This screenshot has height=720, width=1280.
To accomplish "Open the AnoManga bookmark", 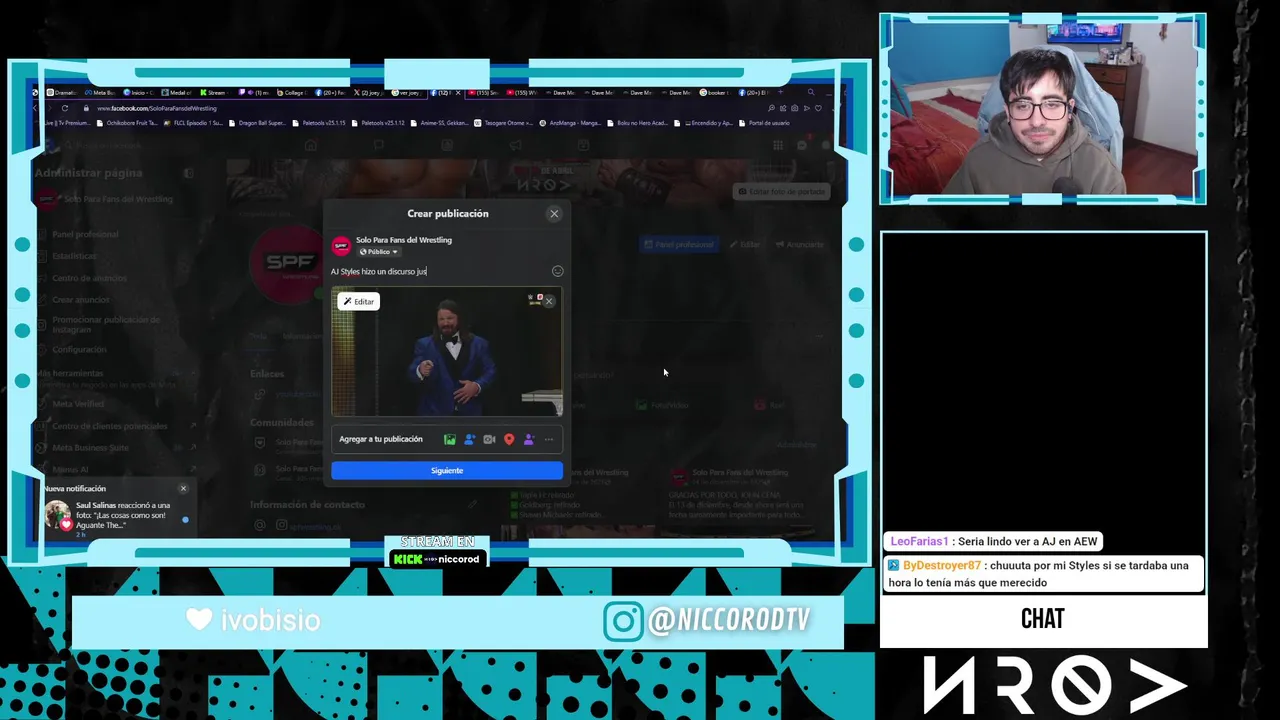I will 570,123.
